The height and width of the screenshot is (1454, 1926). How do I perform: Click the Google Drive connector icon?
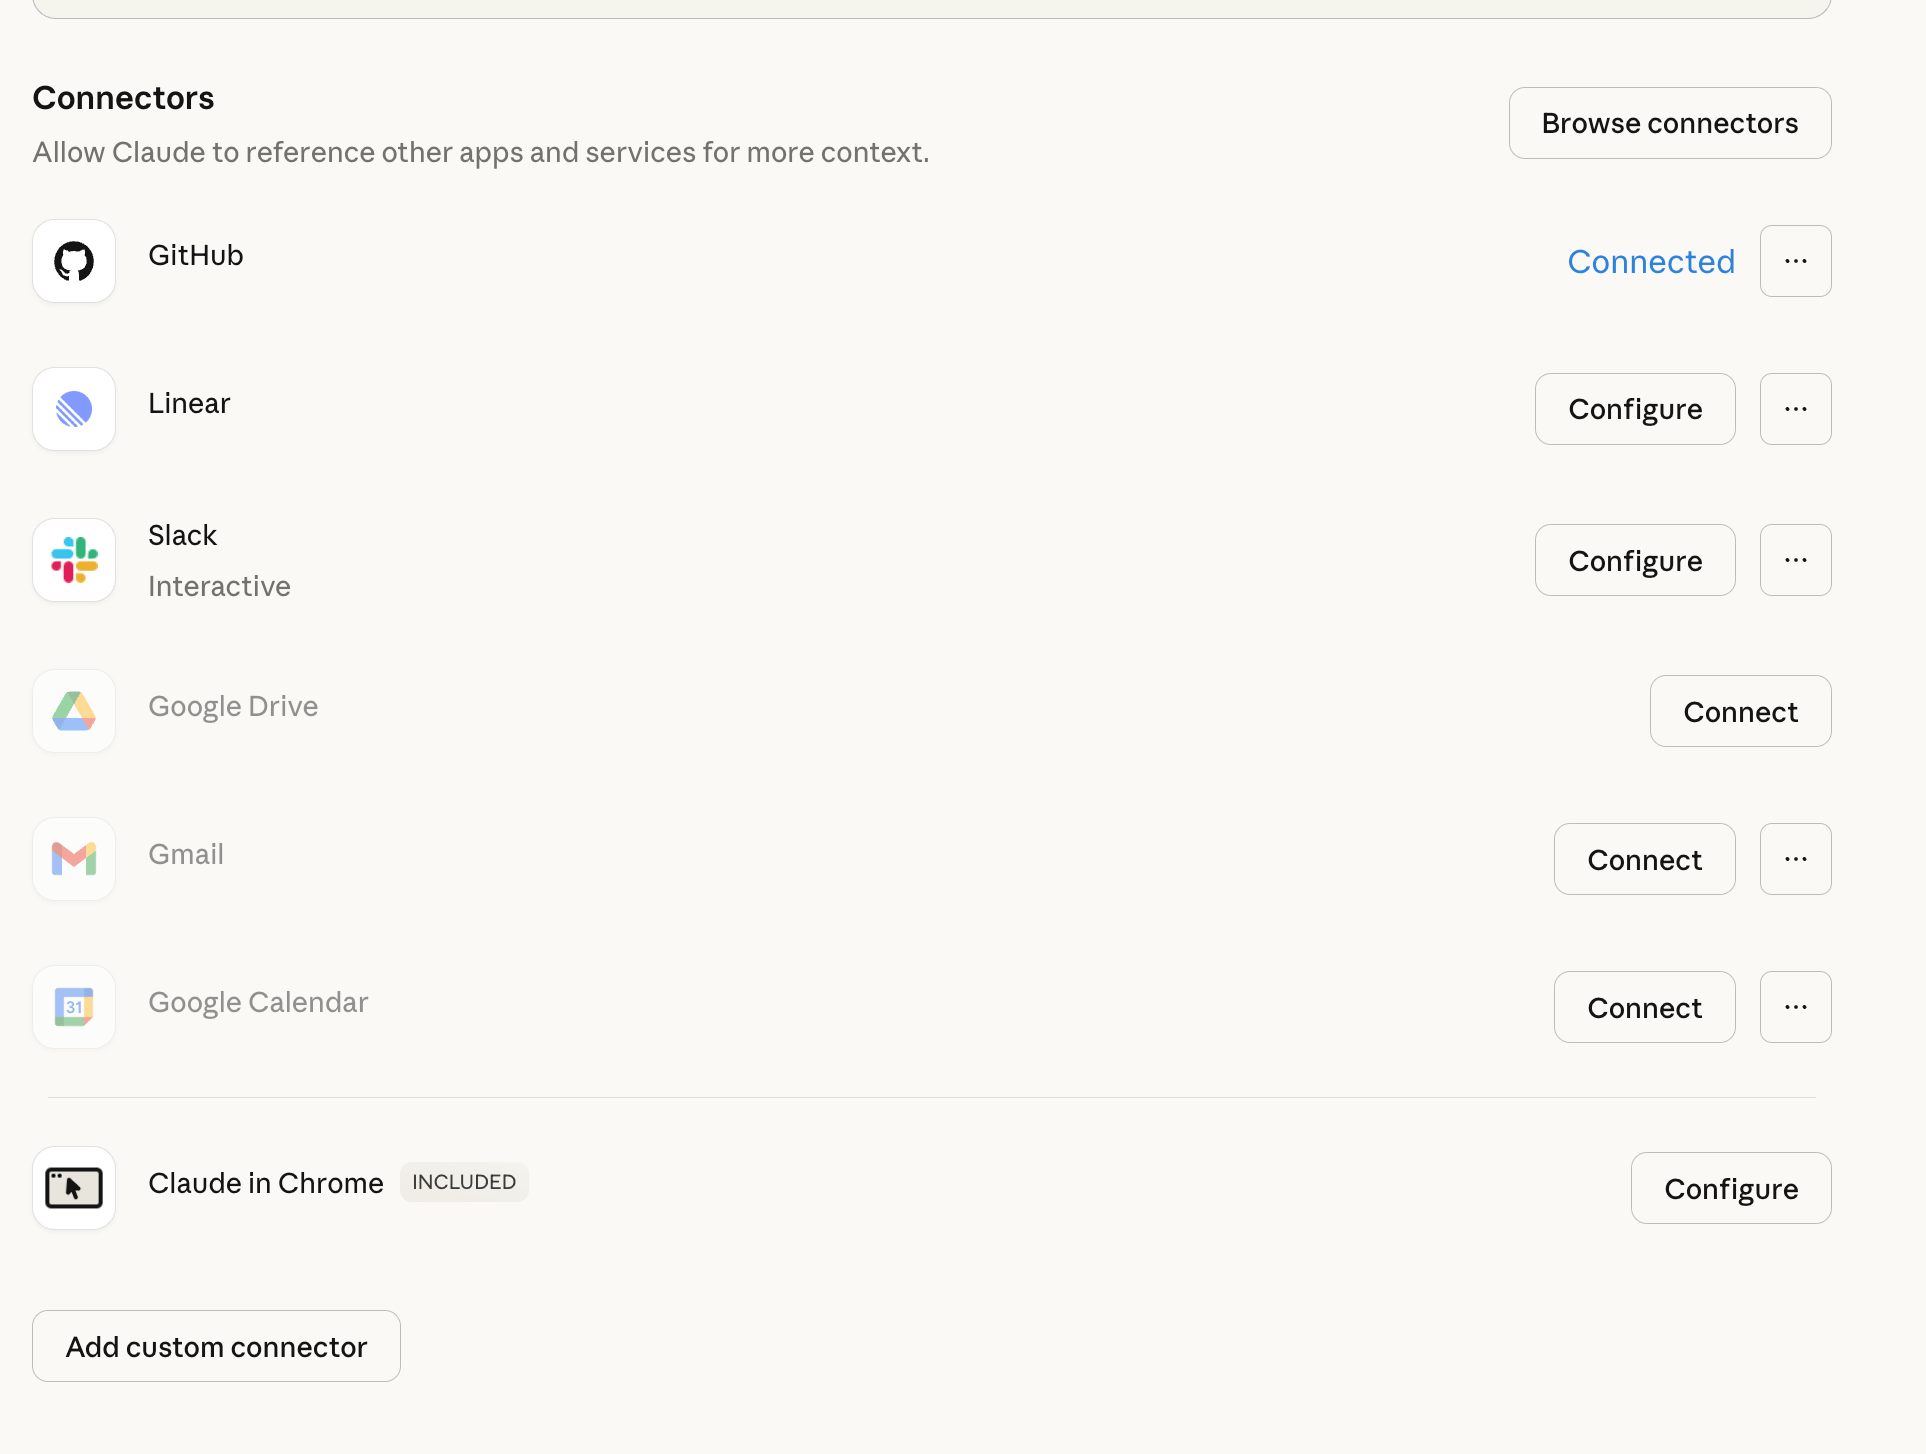point(74,711)
